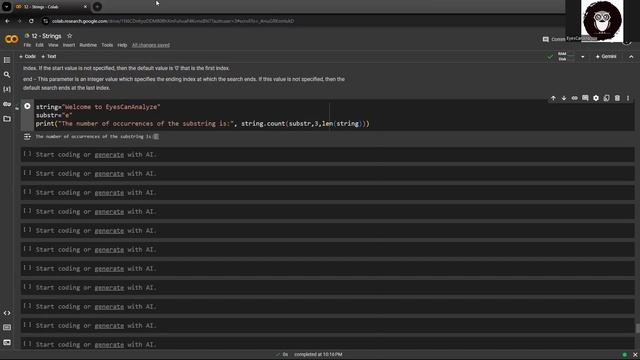This screenshot has width=640, height=360.
Task: Open the Runtime menu
Action: point(88,45)
